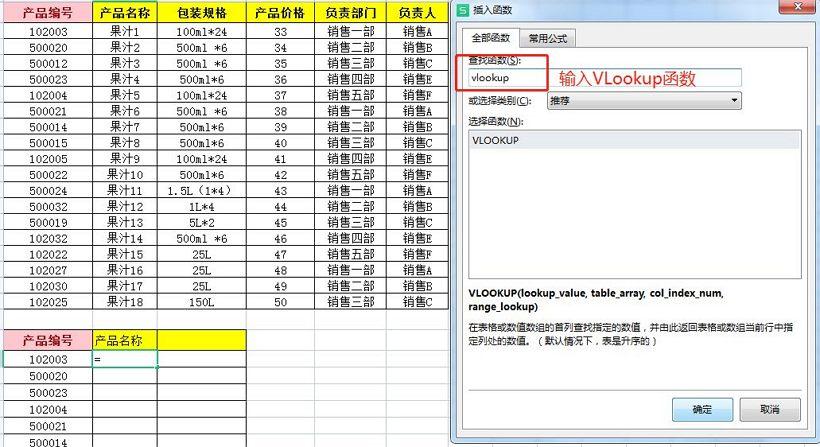Select cell 果汁5
The height and width of the screenshot is (447, 820).
(x=124, y=95)
